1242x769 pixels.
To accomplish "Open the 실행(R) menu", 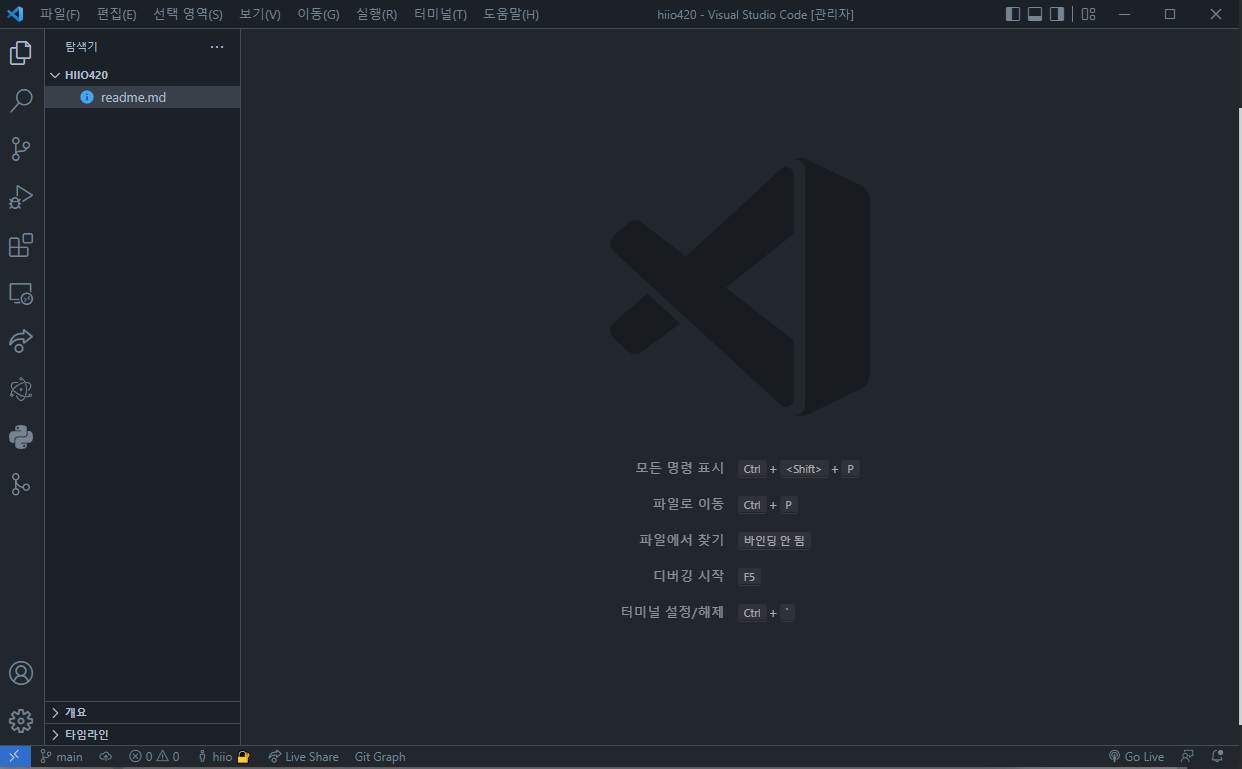I will (x=376, y=14).
